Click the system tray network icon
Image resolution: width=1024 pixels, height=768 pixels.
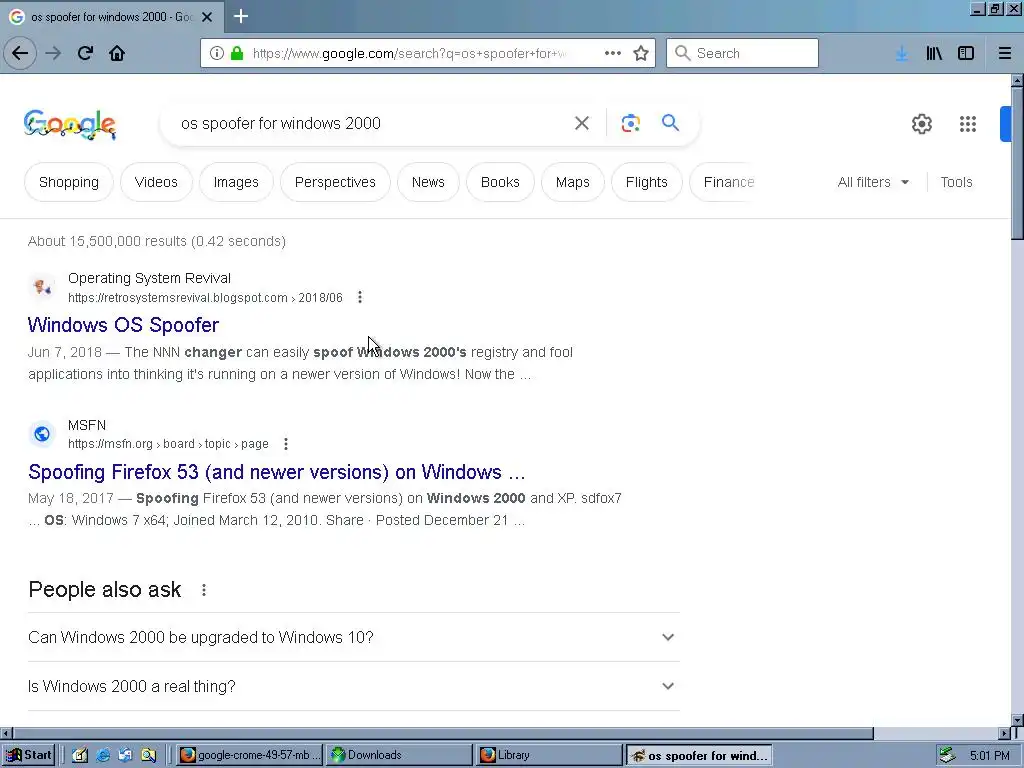948,755
